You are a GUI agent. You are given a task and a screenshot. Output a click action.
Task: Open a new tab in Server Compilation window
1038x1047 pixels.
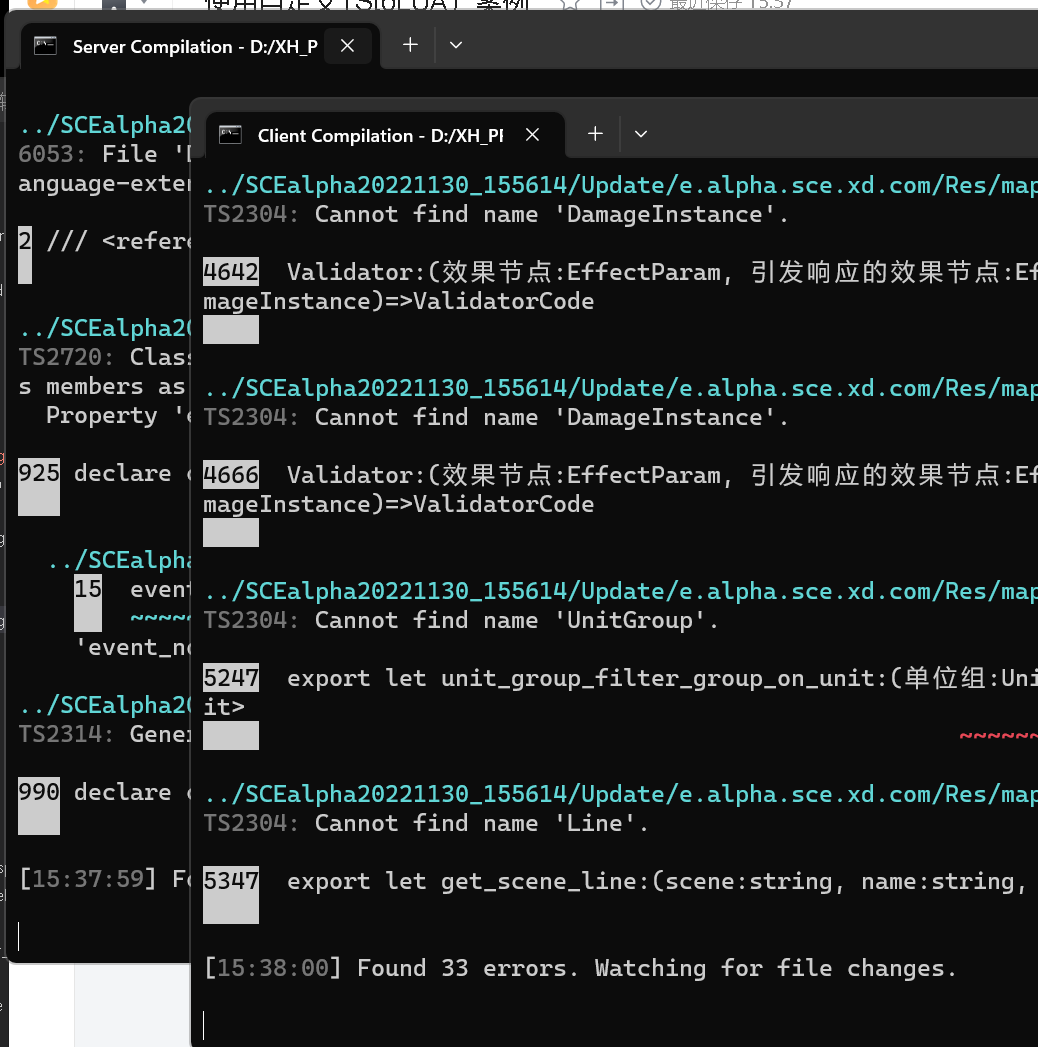click(x=410, y=45)
